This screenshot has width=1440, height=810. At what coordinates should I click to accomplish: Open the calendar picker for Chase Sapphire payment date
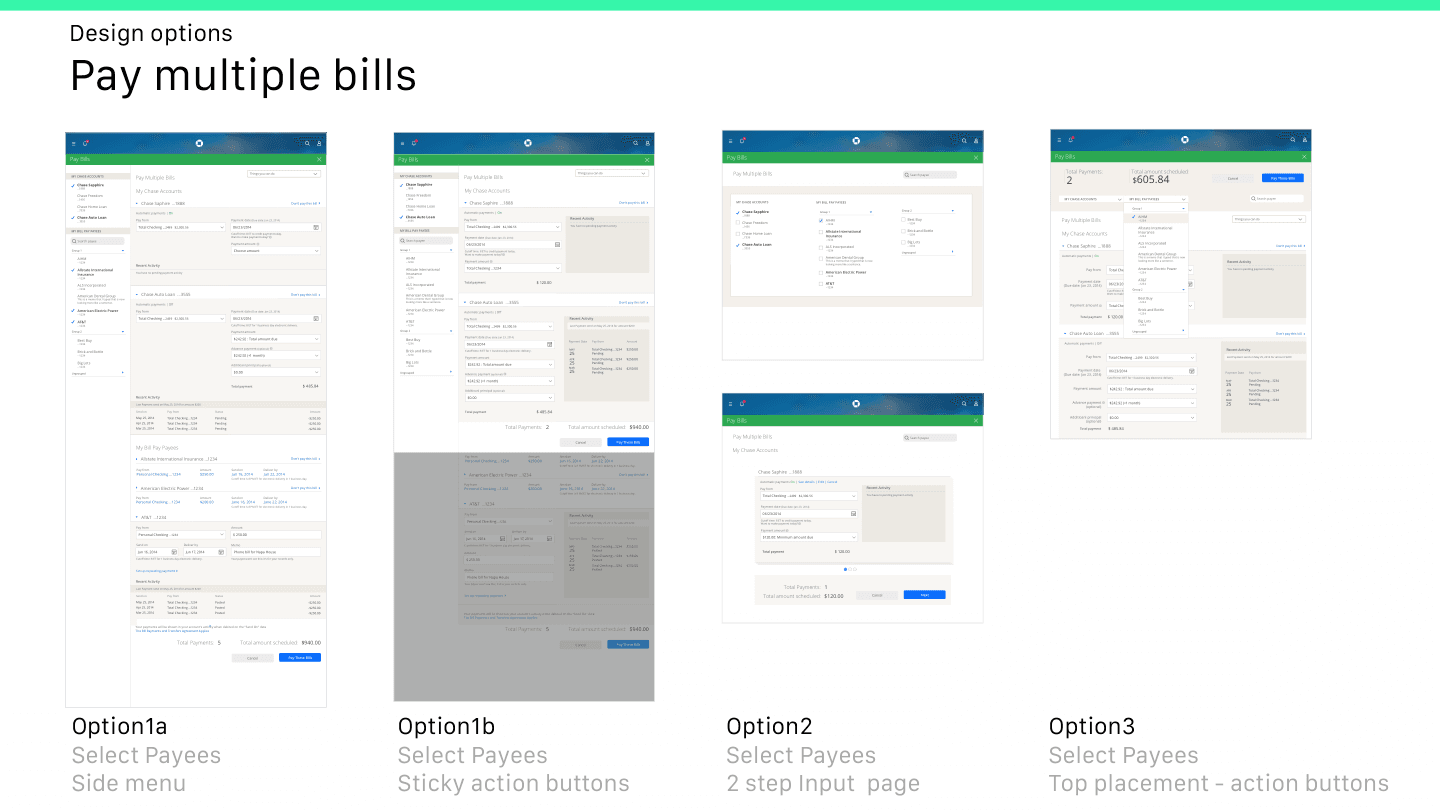[316, 226]
